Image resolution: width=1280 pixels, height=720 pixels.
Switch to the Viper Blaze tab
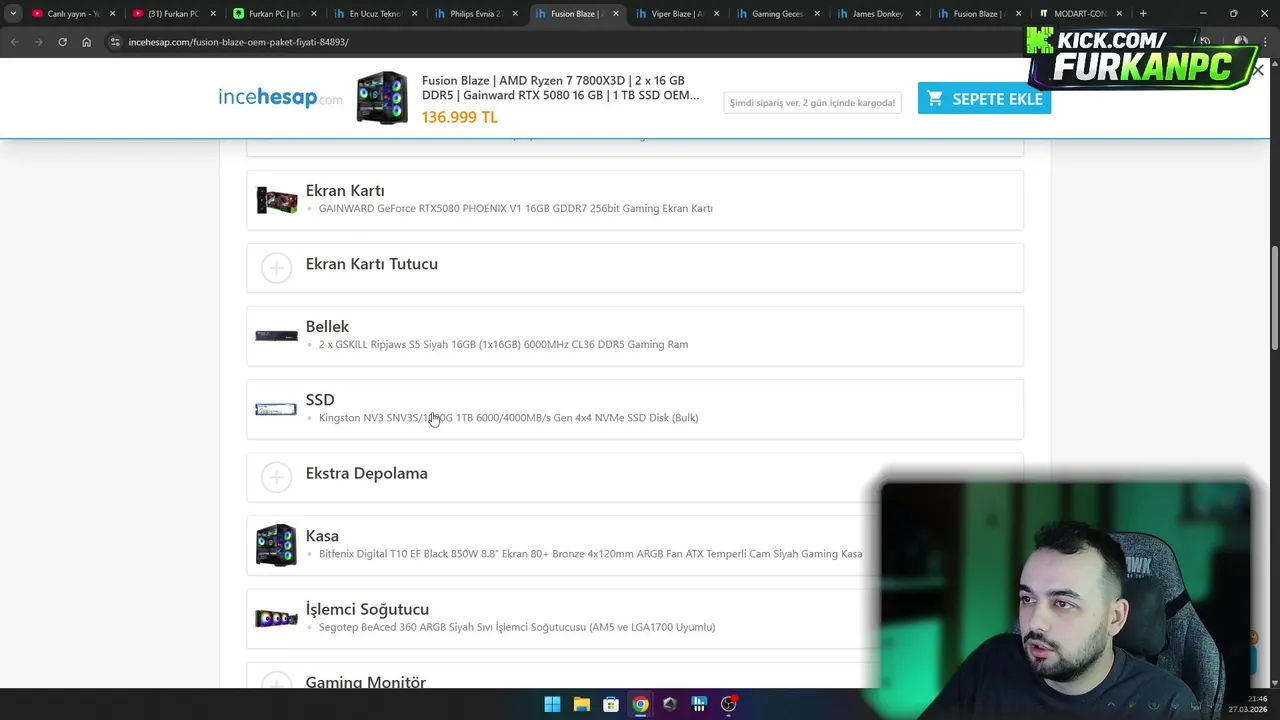point(677,14)
